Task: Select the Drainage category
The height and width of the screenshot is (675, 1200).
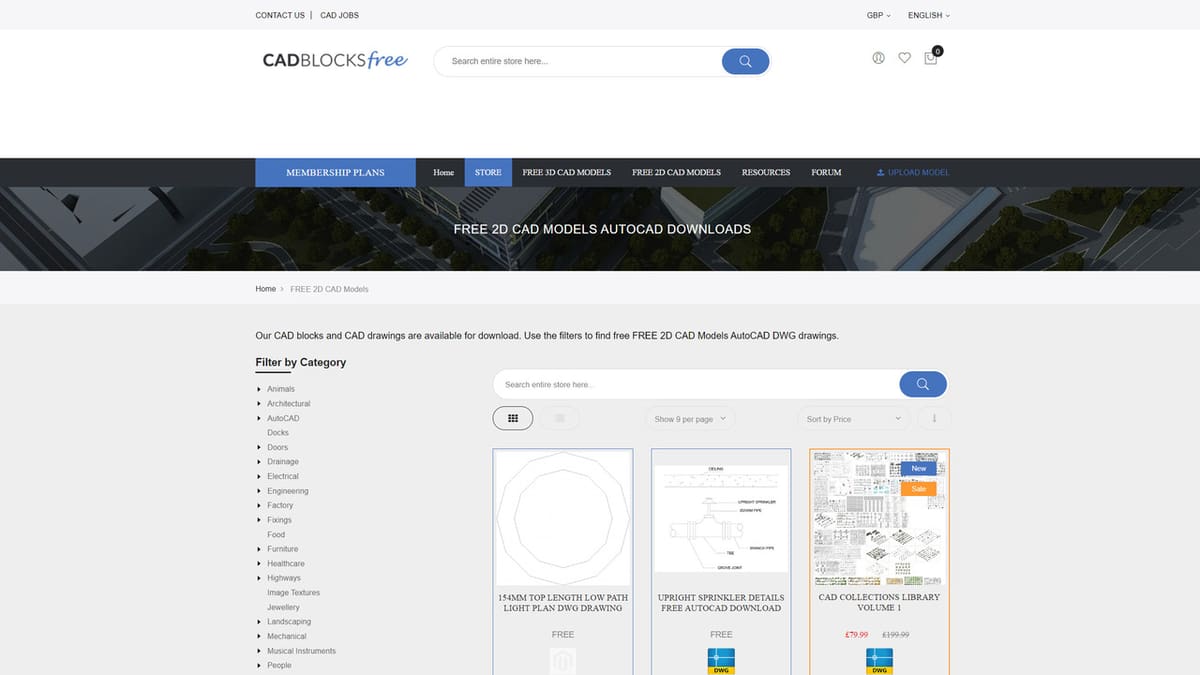Action: coord(283,462)
